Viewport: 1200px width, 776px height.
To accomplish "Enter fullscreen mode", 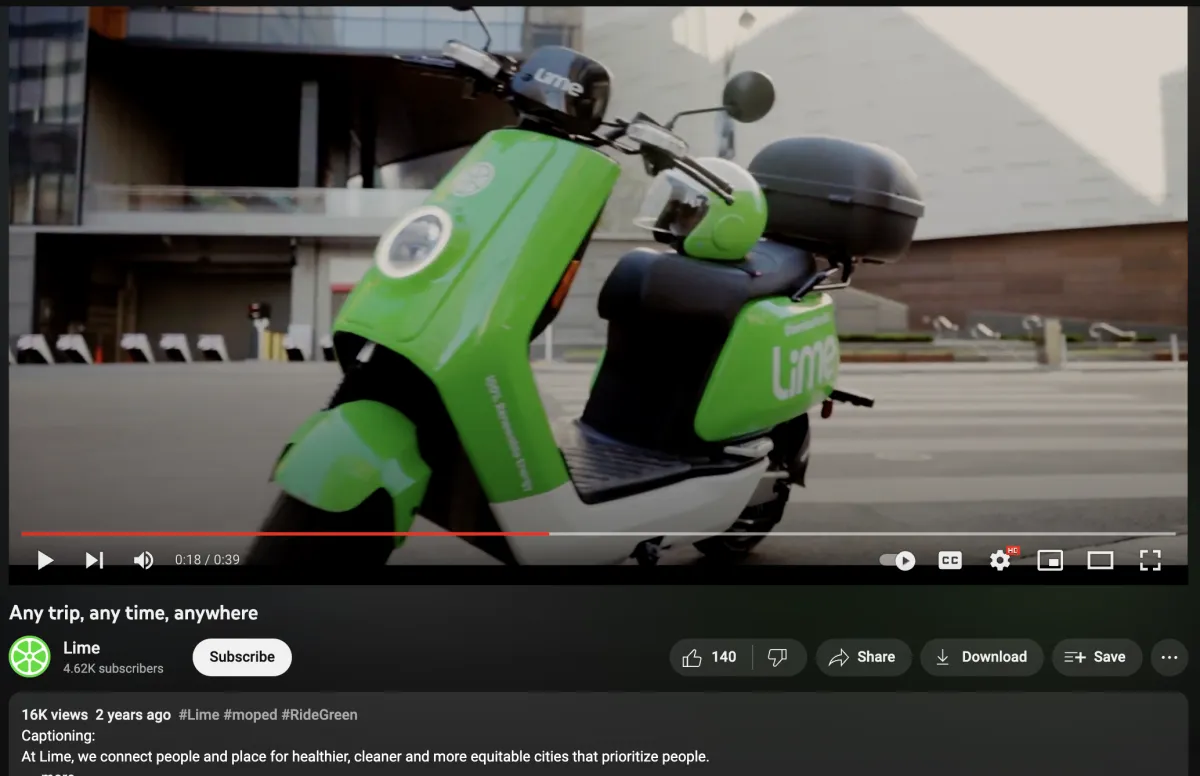I will [1150, 561].
